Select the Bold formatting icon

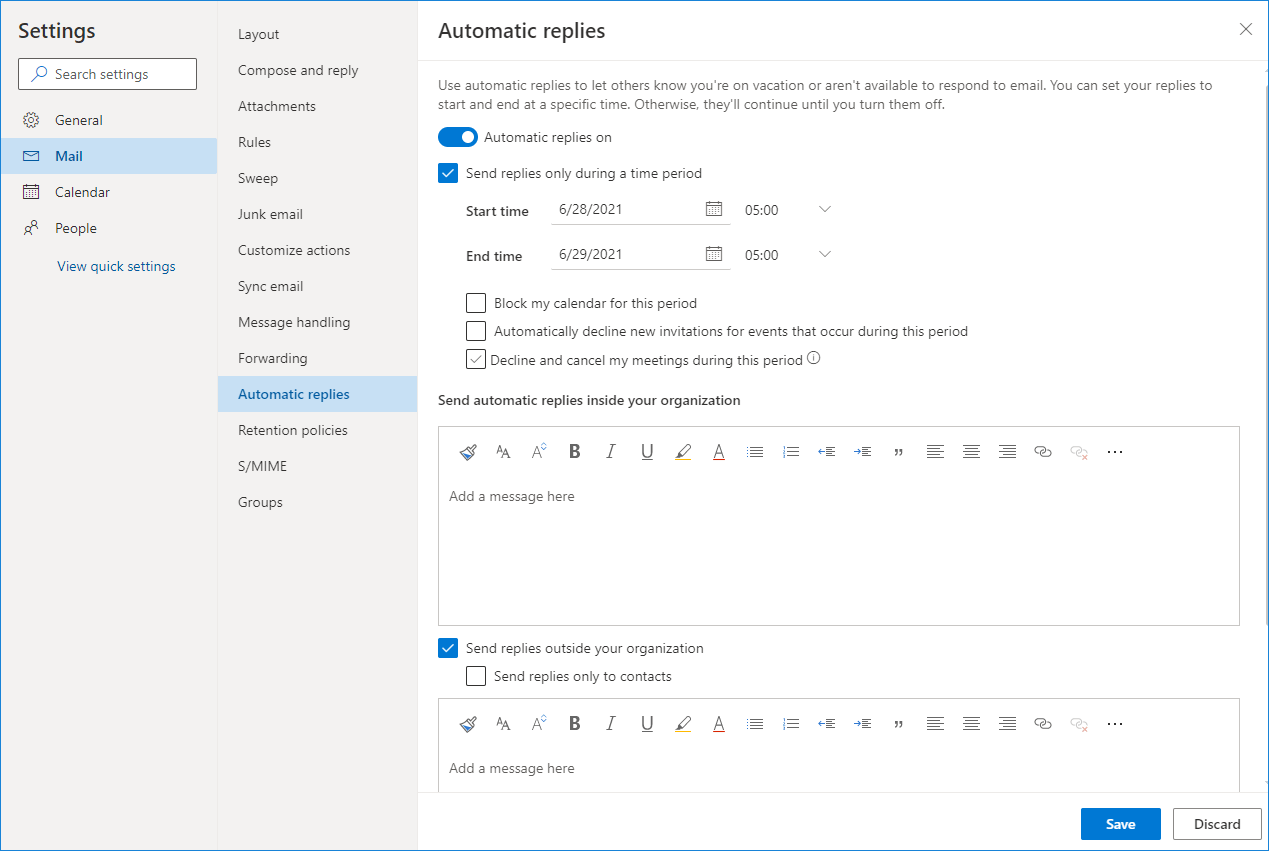click(575, 451)
